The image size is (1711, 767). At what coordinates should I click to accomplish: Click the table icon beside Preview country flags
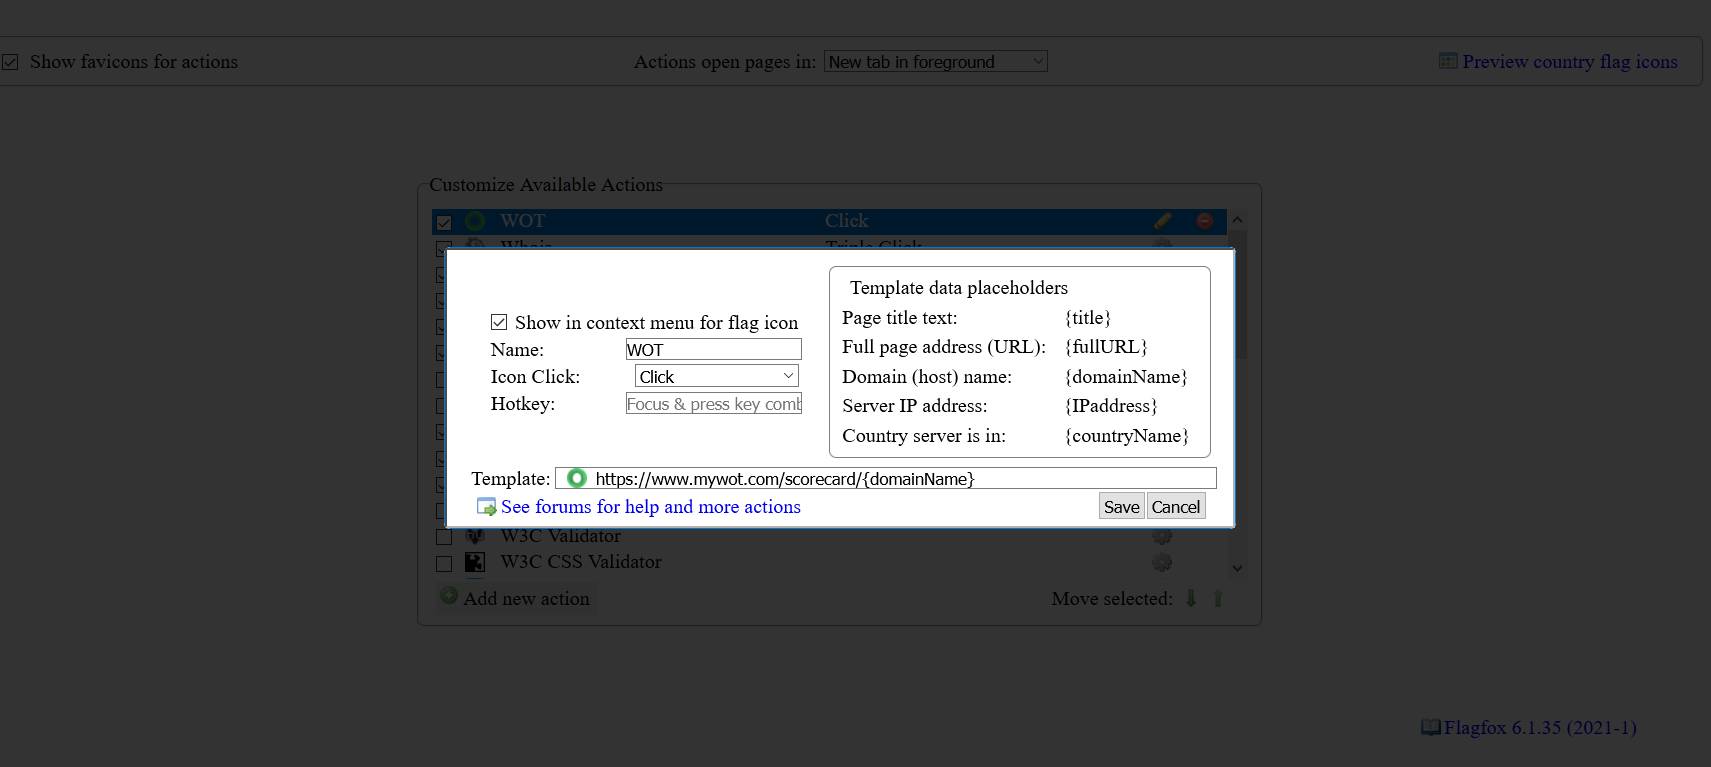[x=1448, y=61]
